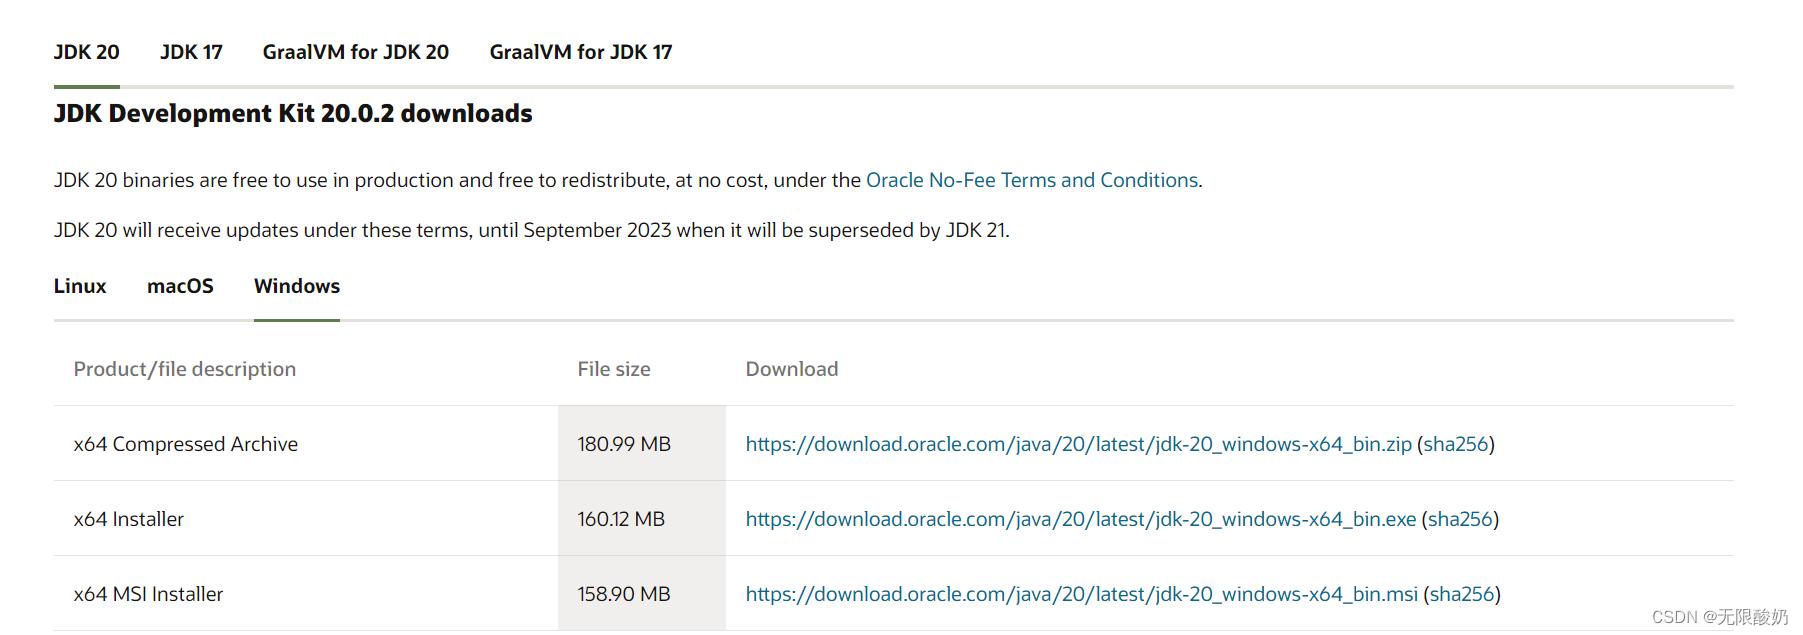Open sha256 checksum for the zip archive
Image resolution: width=1803 pixels, height=635 pixels.
tap(1456, 444)
